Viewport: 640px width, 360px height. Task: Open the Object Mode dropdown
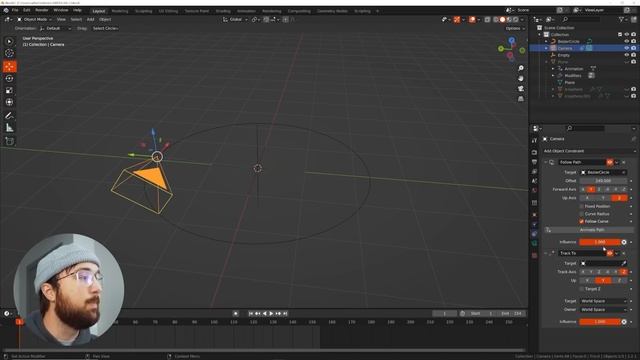pyautogui.click(x=34, y=20)
